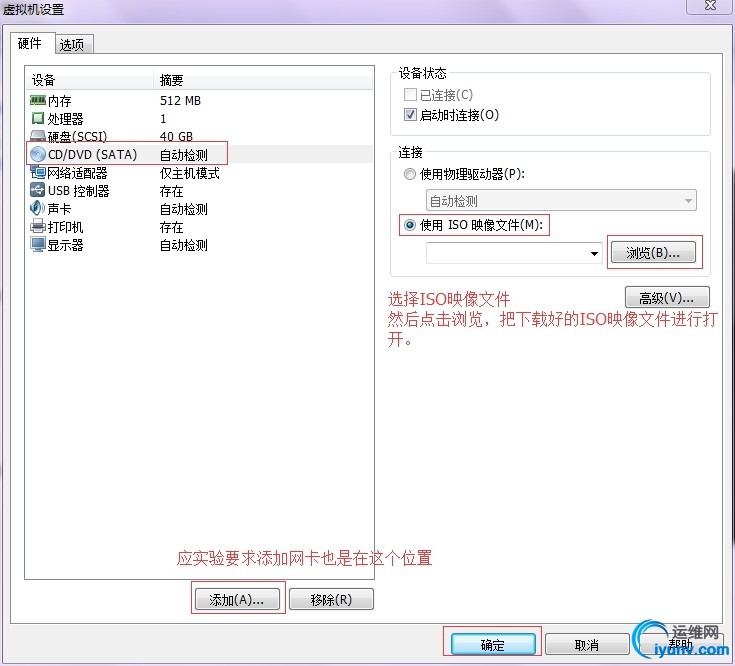Select 使用物理驱动器(P) radio button
Screen dimensions: 735x666
tap(410, 174)
